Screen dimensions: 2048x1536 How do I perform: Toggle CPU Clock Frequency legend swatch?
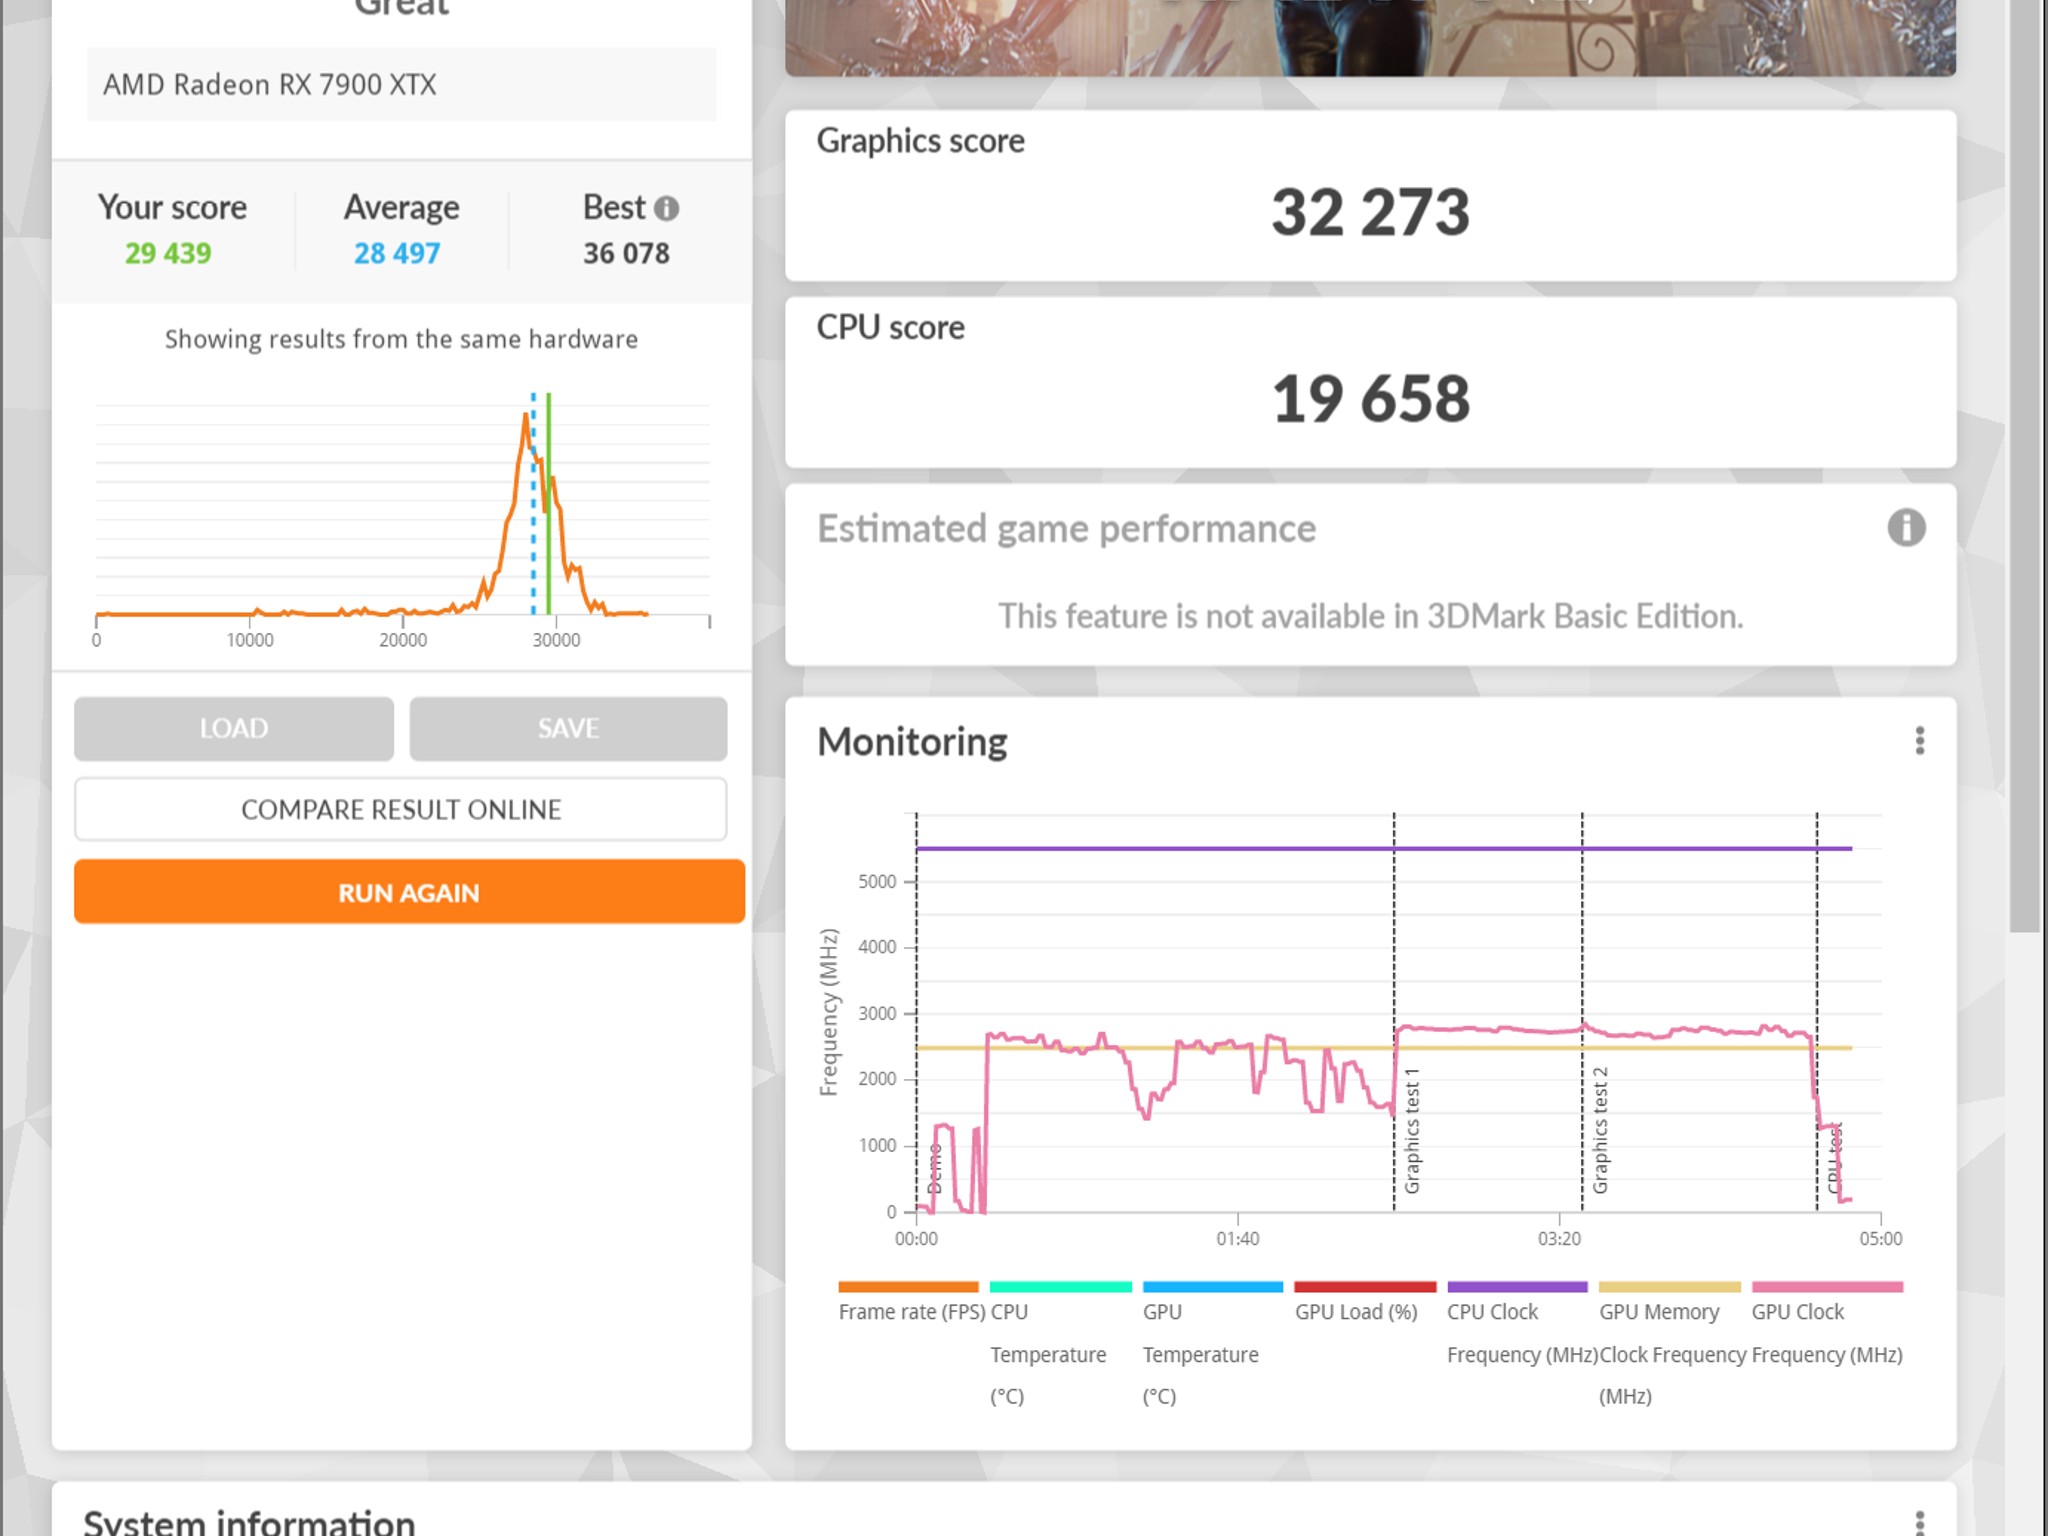(1517, 1287)
